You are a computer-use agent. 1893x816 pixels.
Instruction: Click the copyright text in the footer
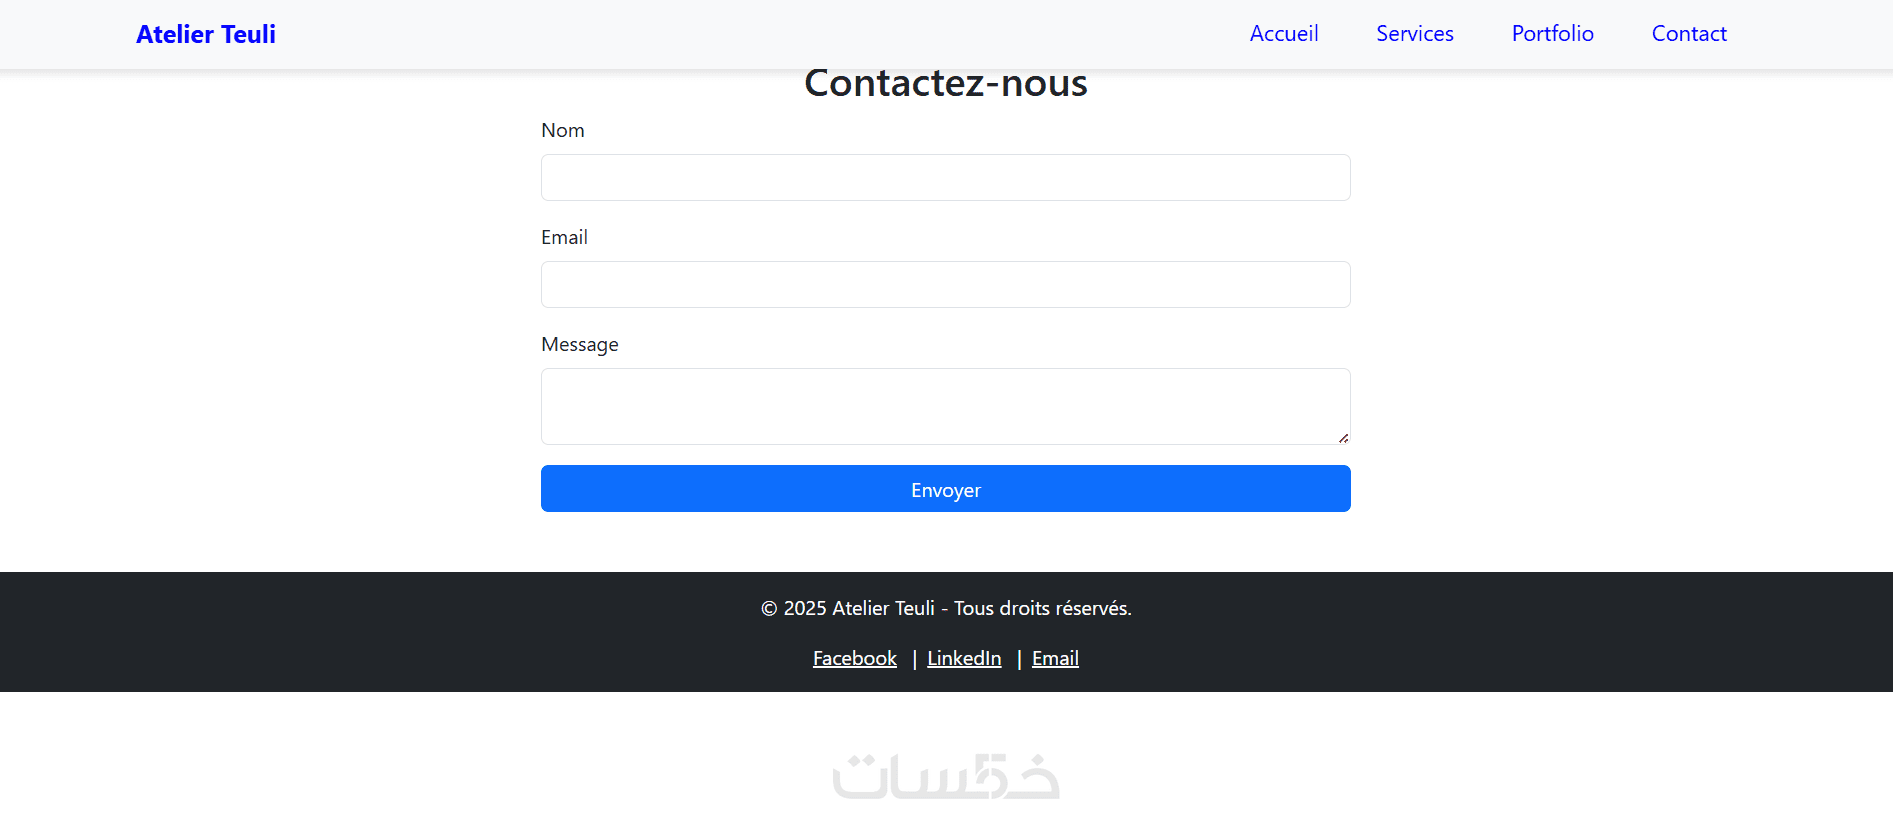coord(946,608)
